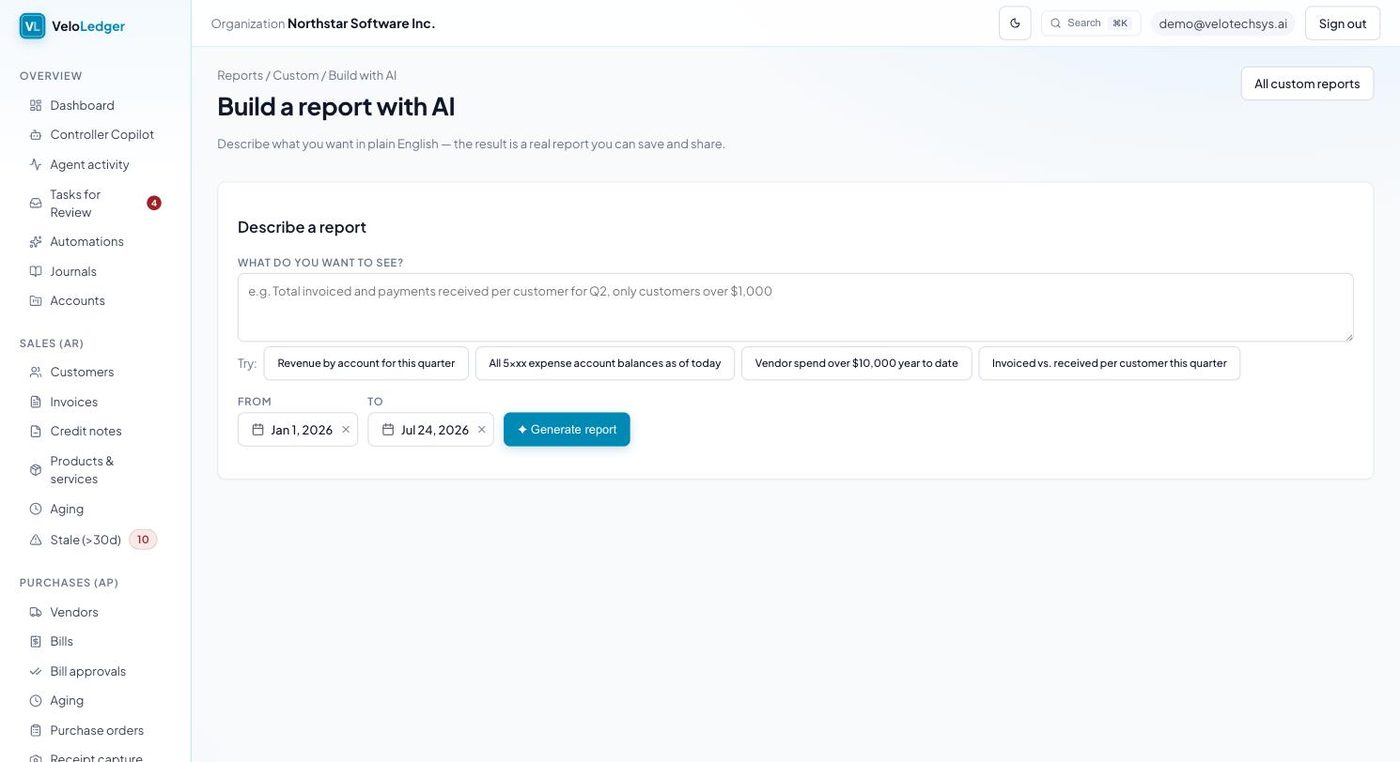Image resolution: width=1400 pixels, height=762 pixels.
Task: Clear the Jul 24, 2026 To date
Action: pyautogui.click(x=481, y=430)
